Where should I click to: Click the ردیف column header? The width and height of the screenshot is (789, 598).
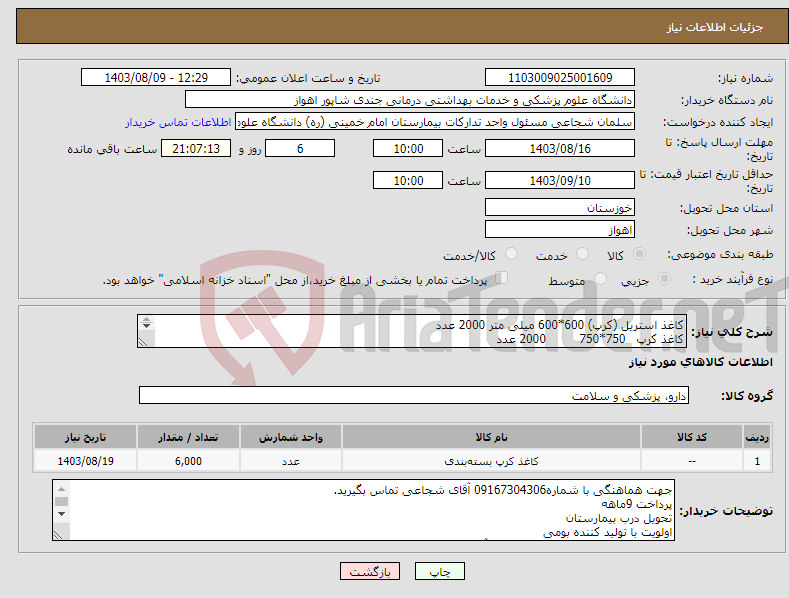pos(757,437)
